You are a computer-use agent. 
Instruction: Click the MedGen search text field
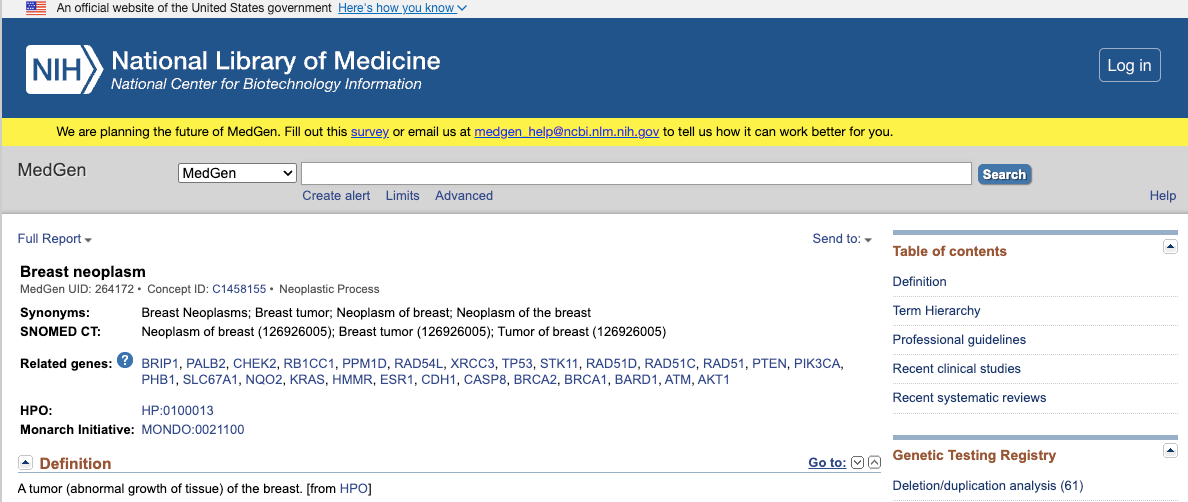tap(636, 174)
